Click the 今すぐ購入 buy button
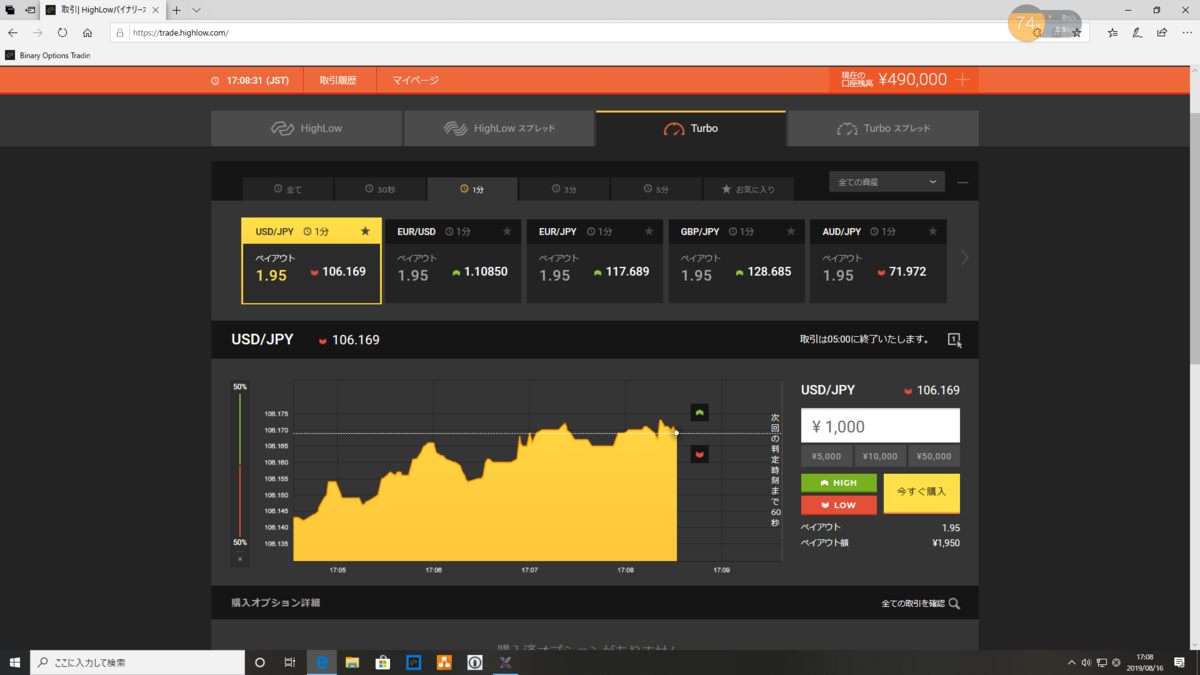 point(921,493)
